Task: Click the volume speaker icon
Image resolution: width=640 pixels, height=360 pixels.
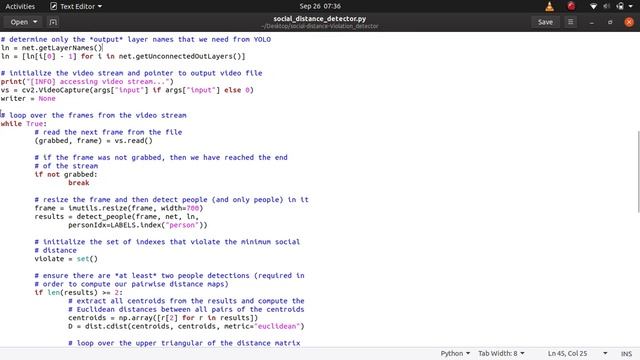Action: point(607,6)
